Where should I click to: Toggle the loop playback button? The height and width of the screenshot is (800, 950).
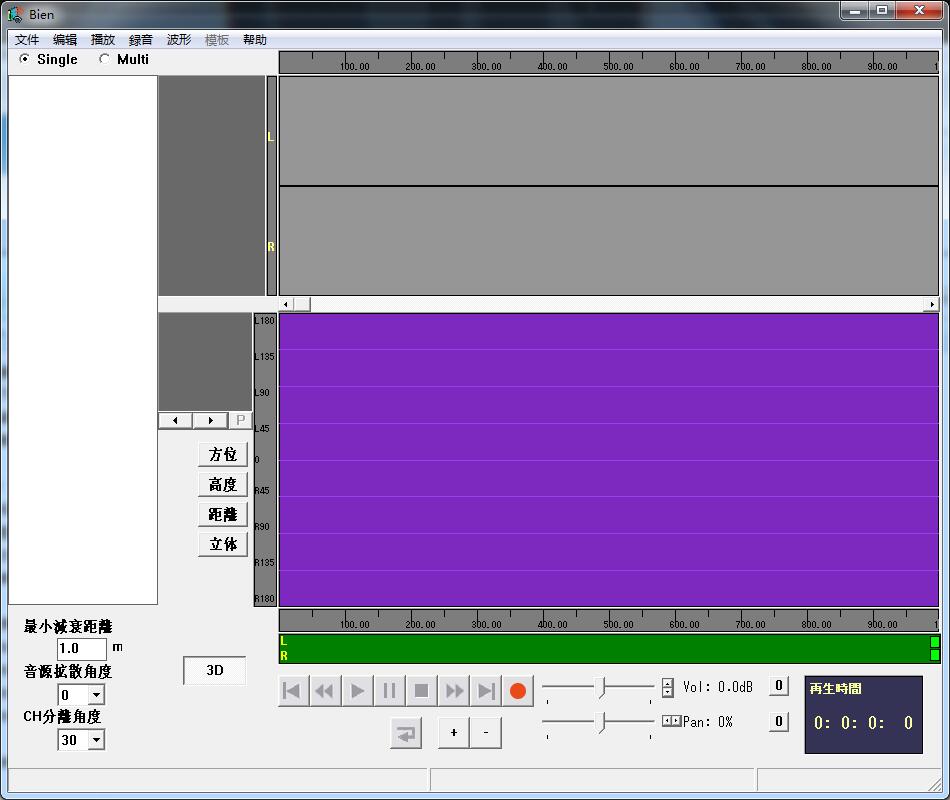click(405, 733)
